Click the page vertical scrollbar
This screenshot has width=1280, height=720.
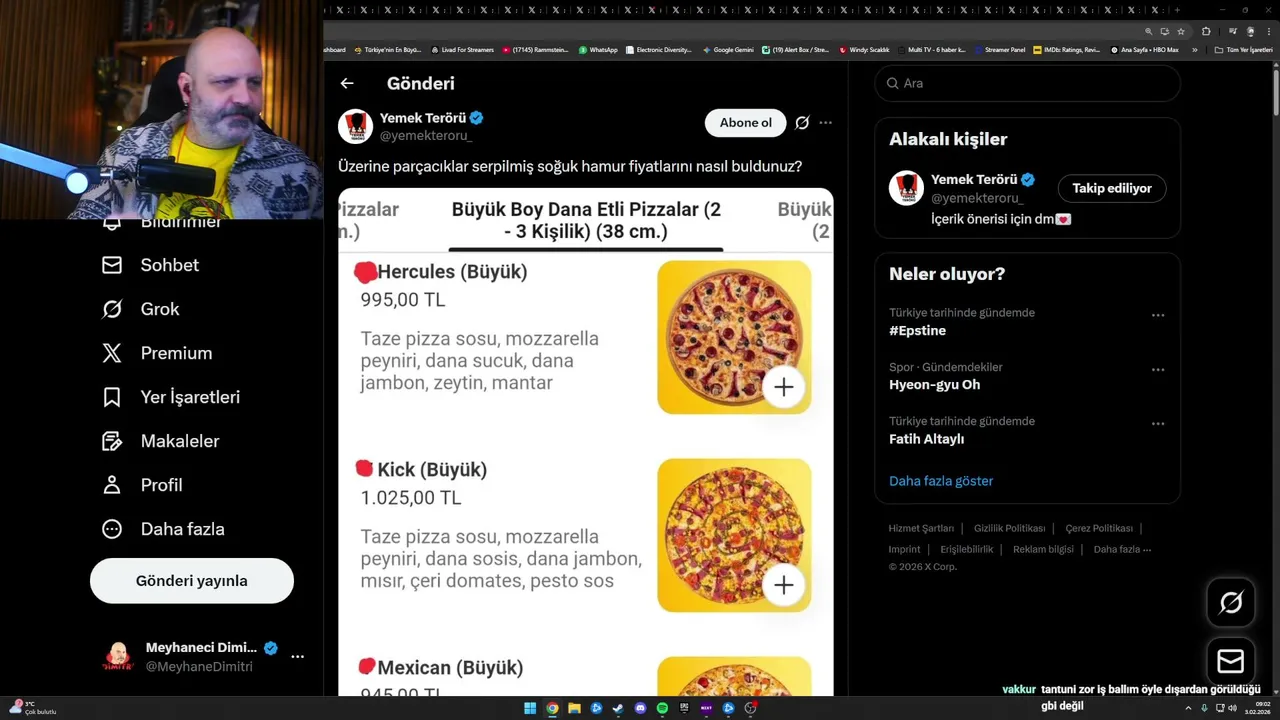1275,95
